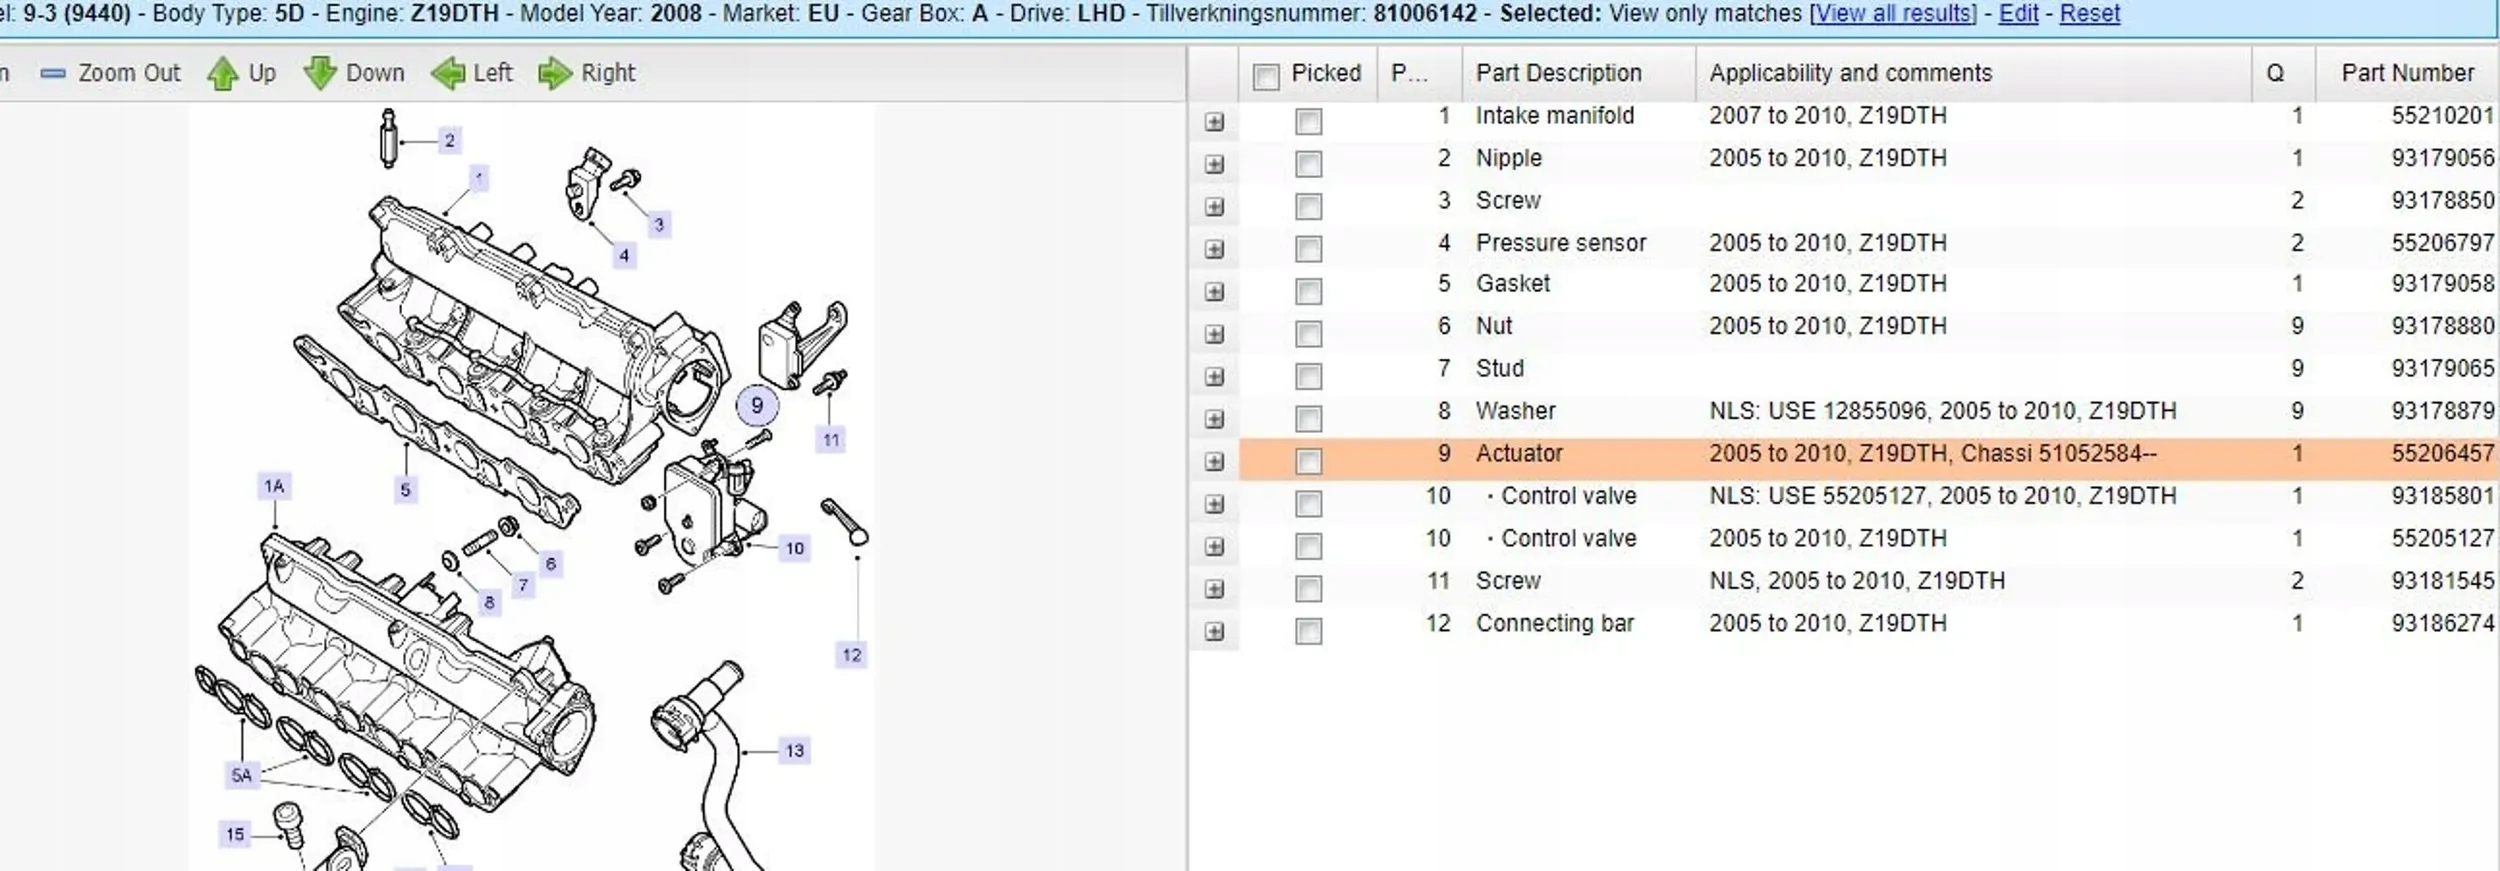Viewport: 2500px width, 871px height.
Task: Pan diagram with Left arrow icon
Action: pos(448,74)
